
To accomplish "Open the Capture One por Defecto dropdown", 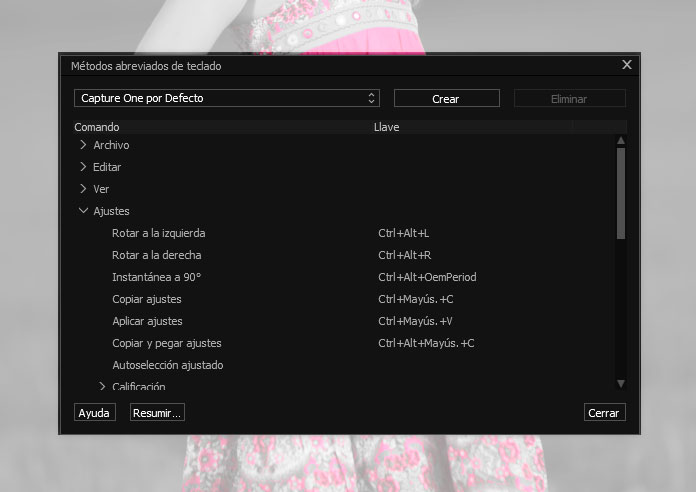I will click(227, 98).
